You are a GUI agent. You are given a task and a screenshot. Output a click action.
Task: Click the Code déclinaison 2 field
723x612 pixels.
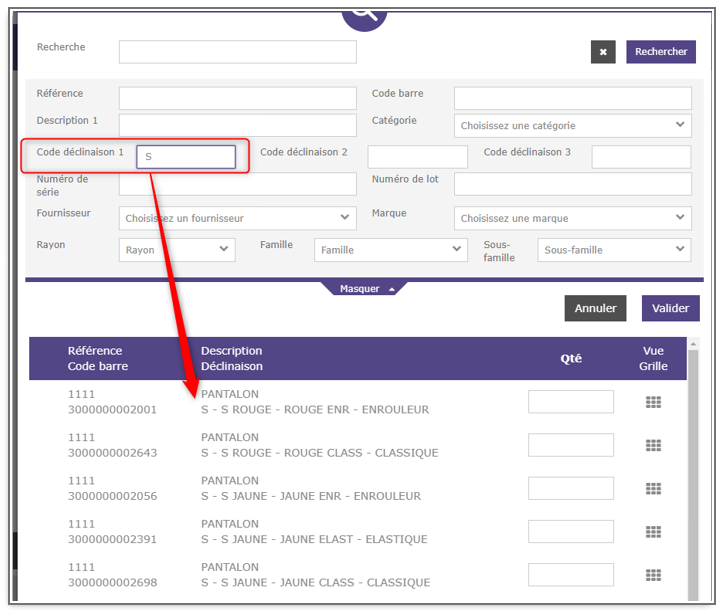point(417,157)
